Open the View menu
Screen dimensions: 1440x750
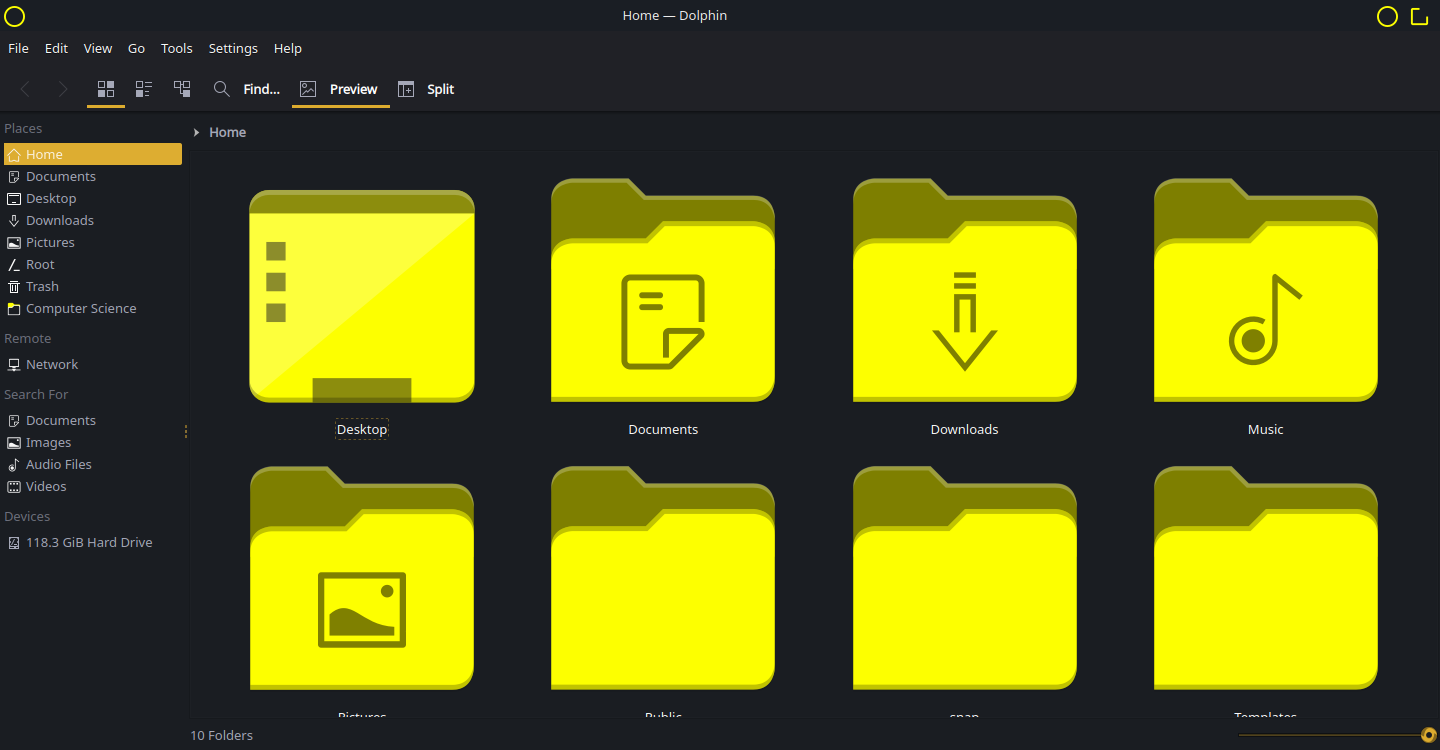tap(98, 48)
